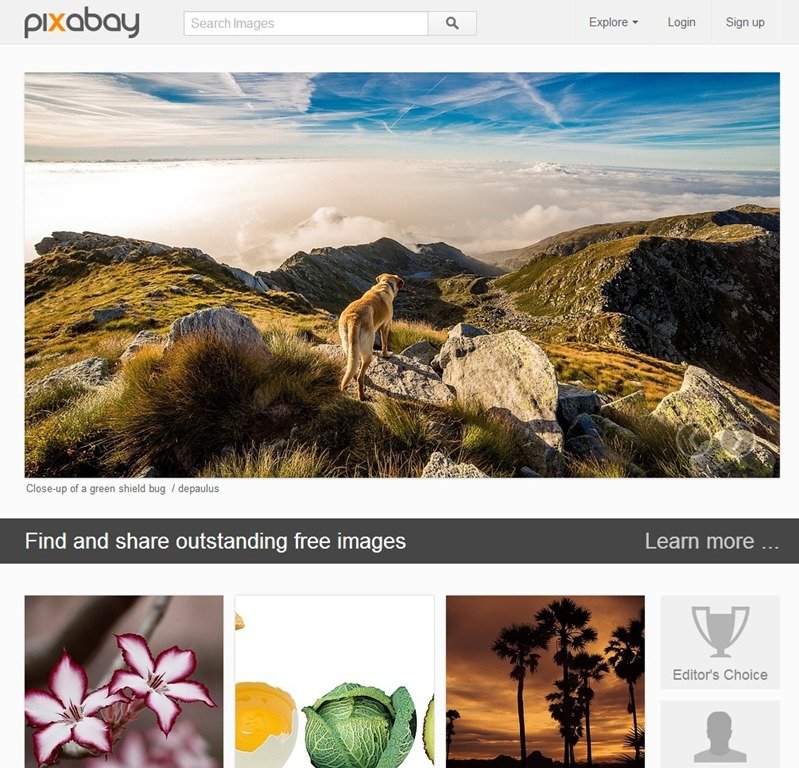The image size is (799, 768).
Task: Open 'Close-up of a green shield bug' caption link
Action: [x=96, y=489]
